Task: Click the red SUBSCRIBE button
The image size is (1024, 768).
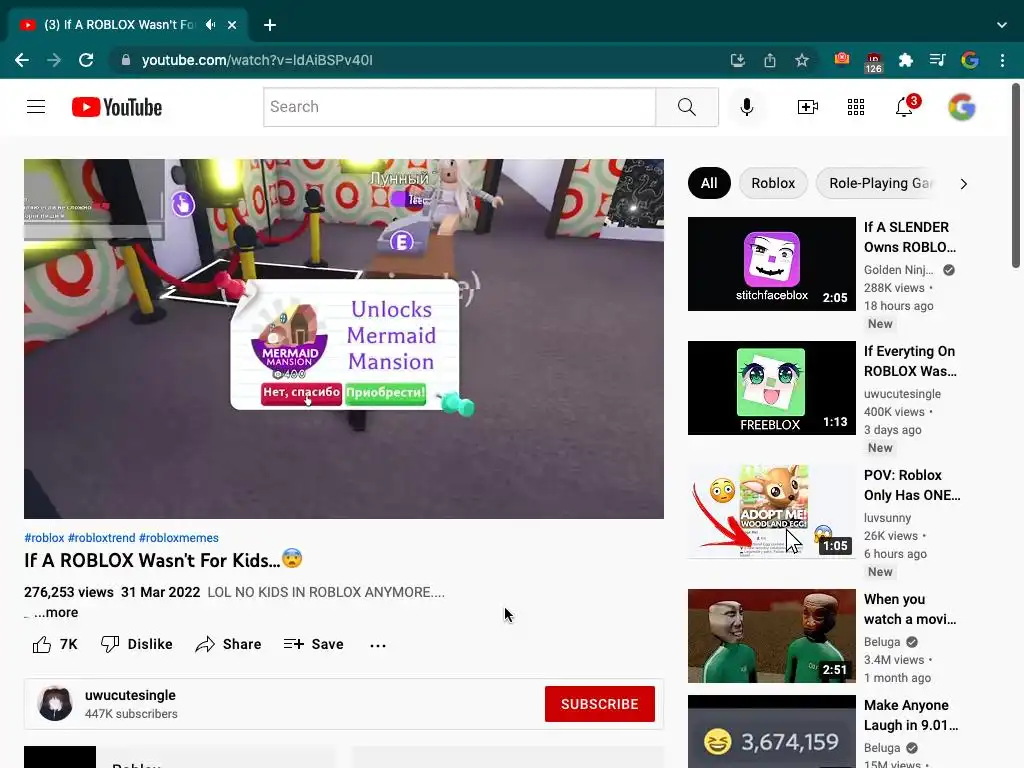Action: tap(600, 704)
